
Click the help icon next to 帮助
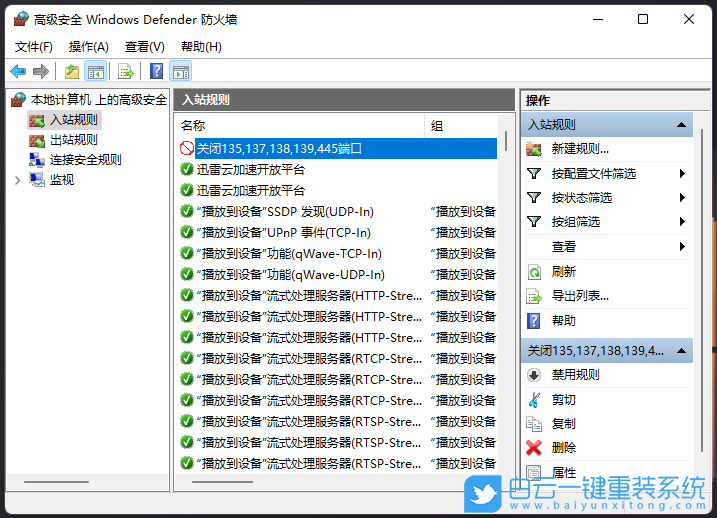click(534, 321)
